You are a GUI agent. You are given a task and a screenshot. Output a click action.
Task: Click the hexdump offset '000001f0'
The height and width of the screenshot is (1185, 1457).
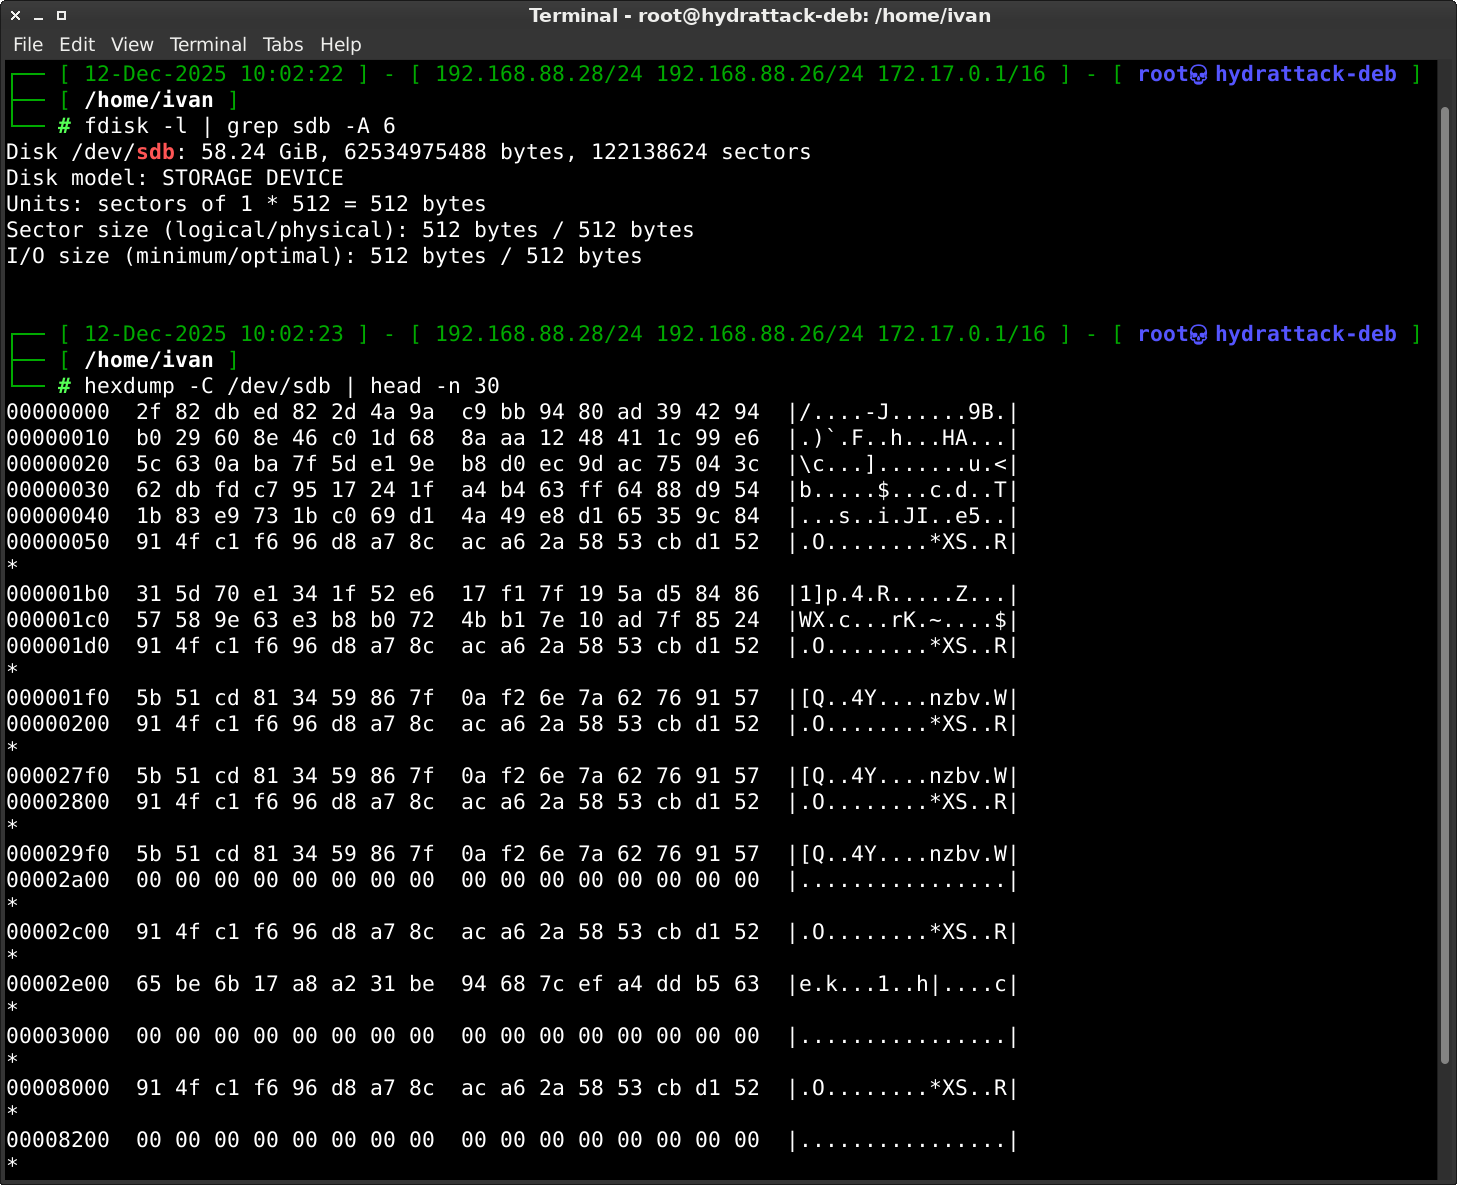click(x=58, y=698)
